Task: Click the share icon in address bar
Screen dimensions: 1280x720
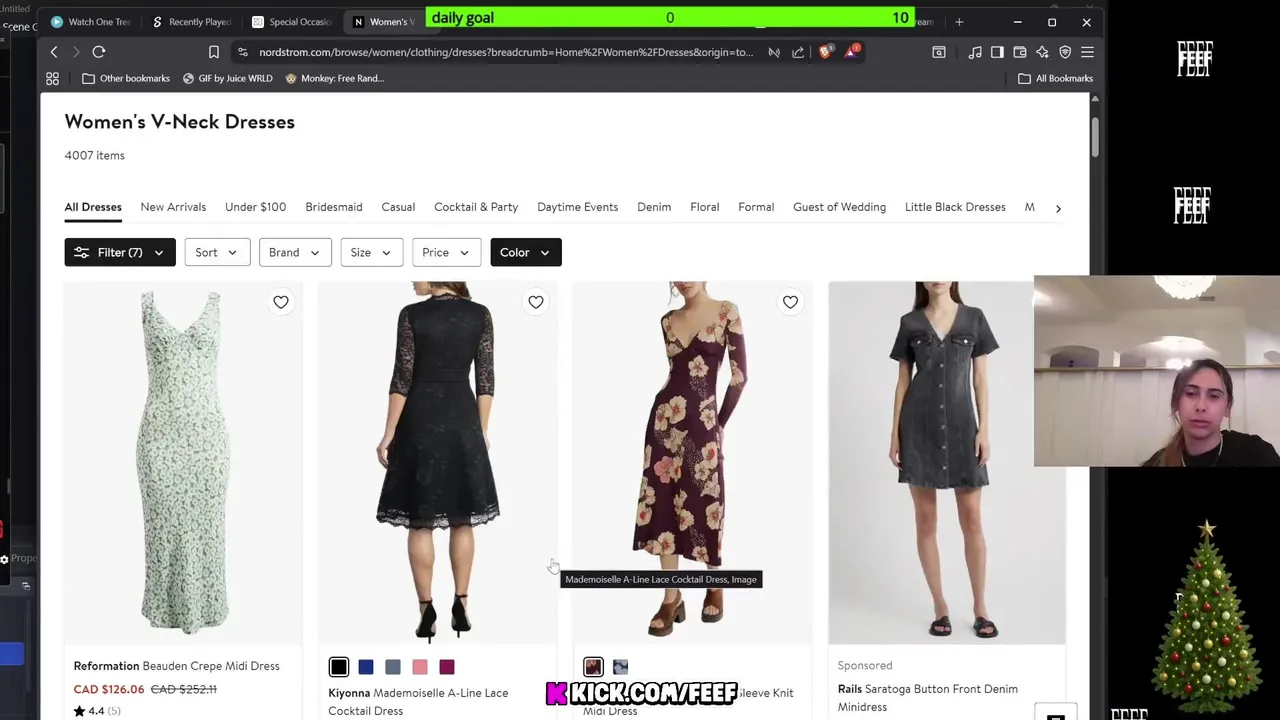Action: (x=798, y=52)
